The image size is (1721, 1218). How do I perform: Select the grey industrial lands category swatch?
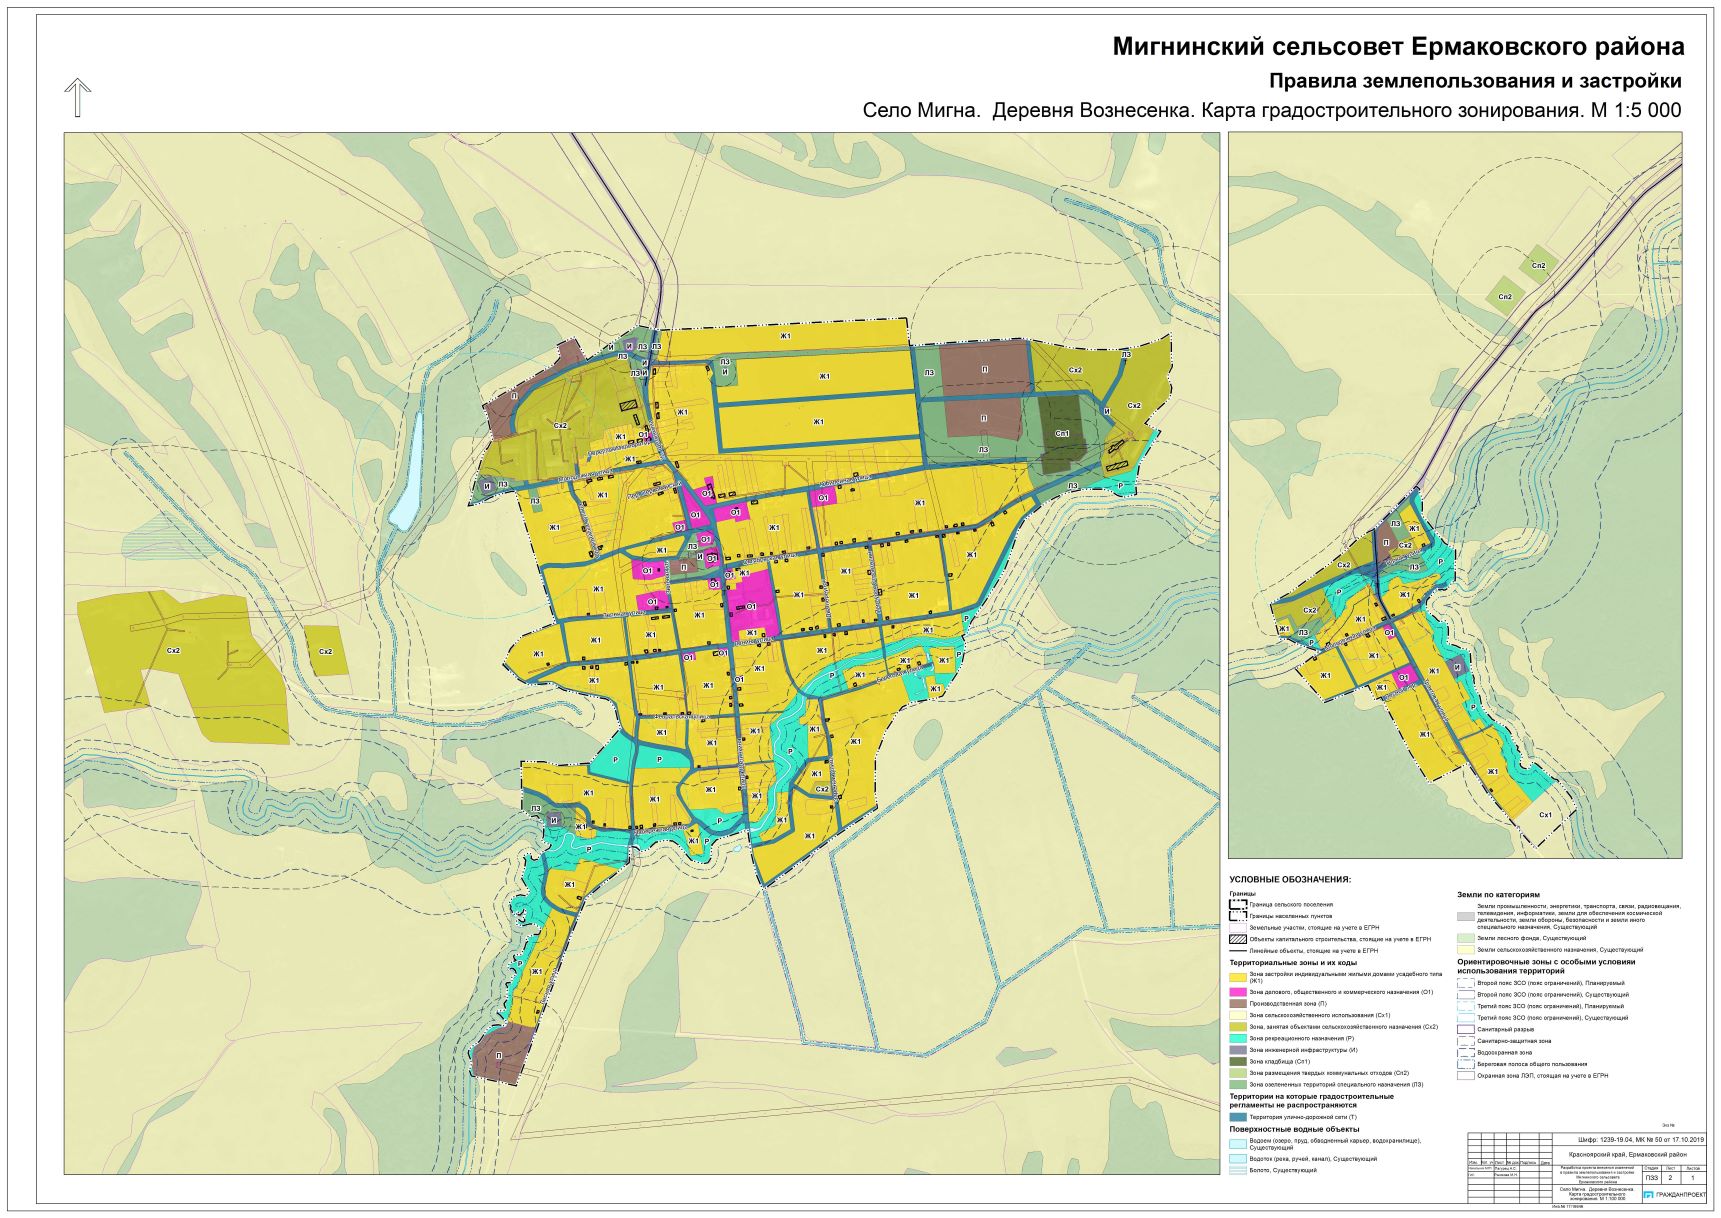(1466, 916)
